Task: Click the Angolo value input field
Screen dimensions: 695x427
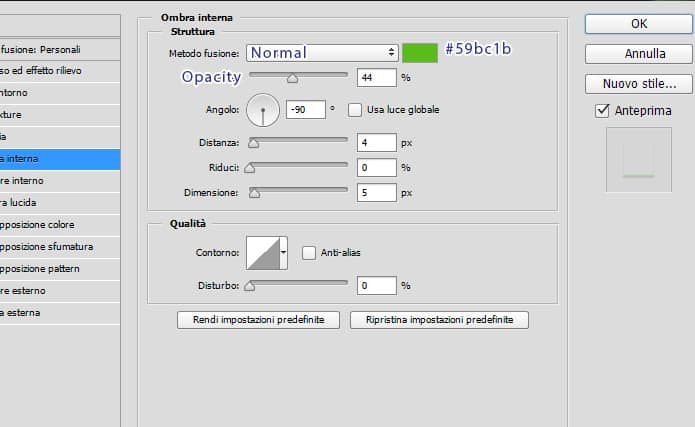Action: [305, 109]
